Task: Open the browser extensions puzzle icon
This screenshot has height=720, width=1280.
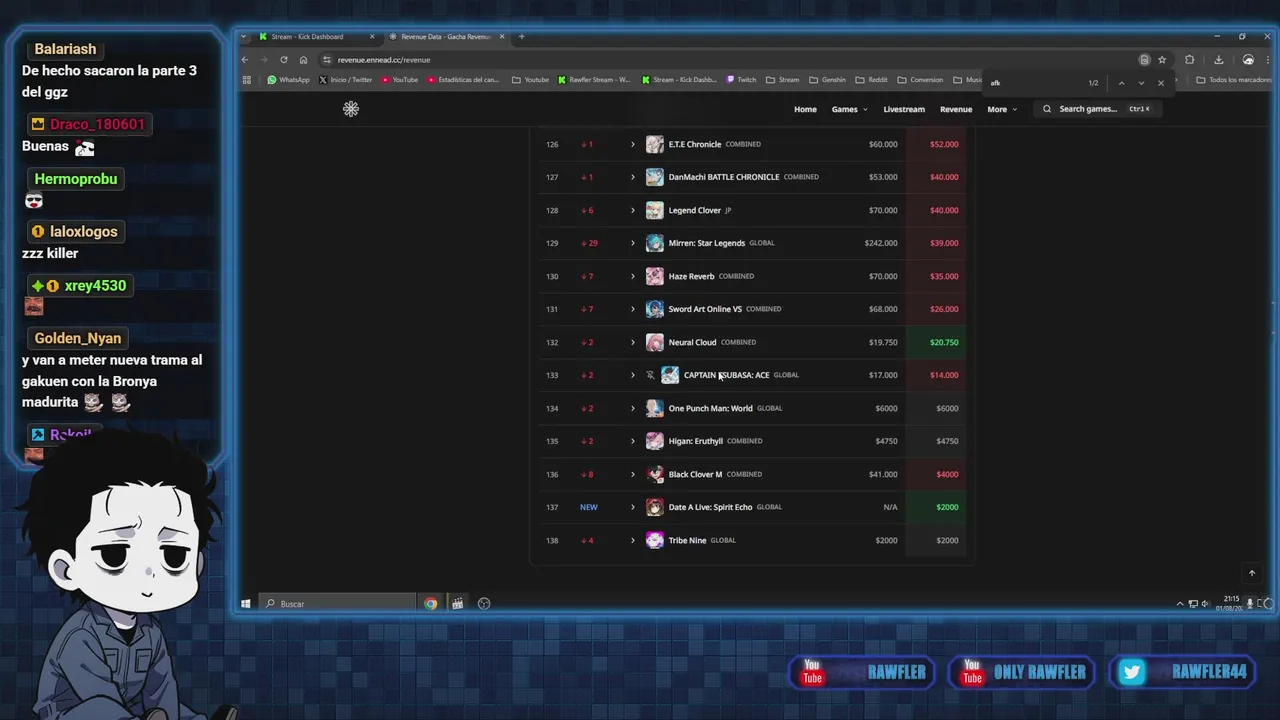Action: (1189, 59)
